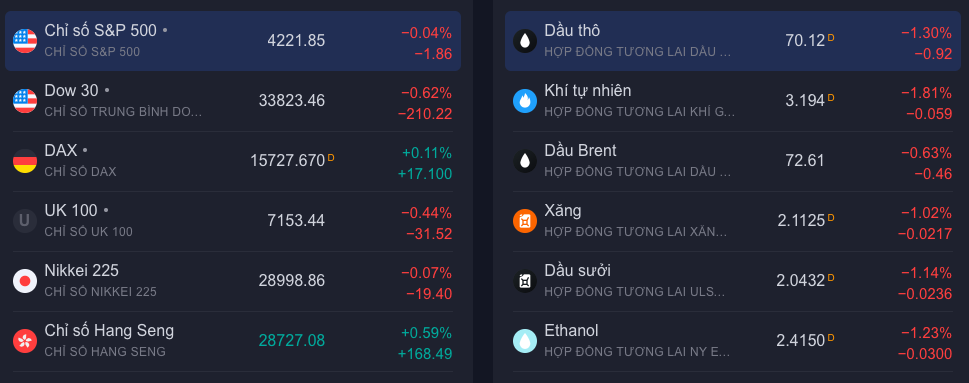Viewport: 969px width, 383px height.
Task: Open the Dầu Brent futures link
Action: (580, 150)
